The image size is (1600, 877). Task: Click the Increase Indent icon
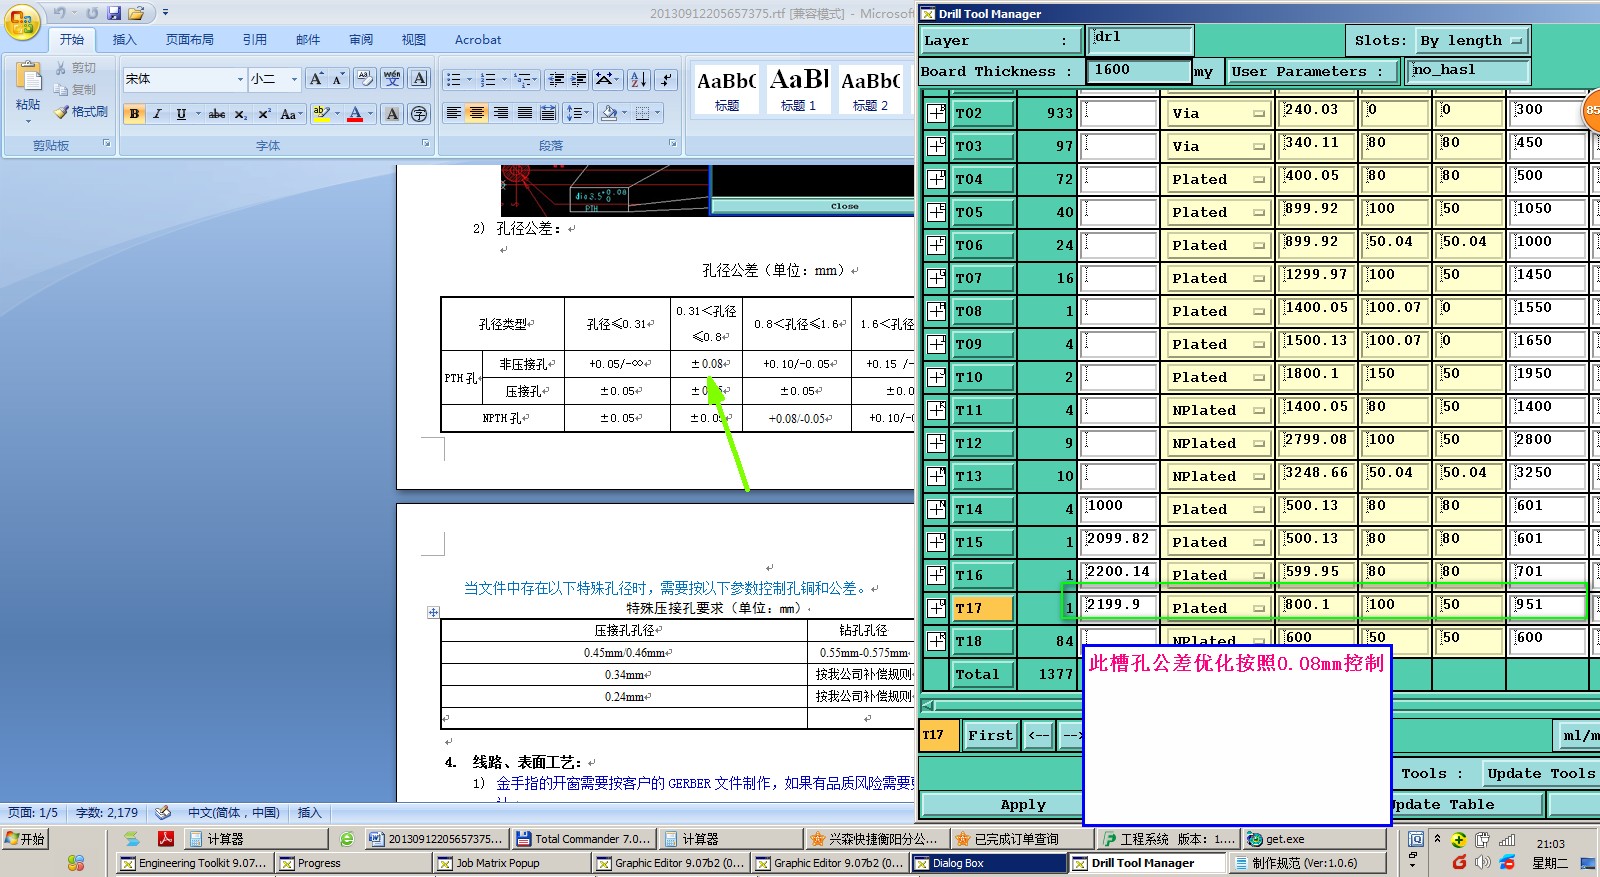(579, 79)
